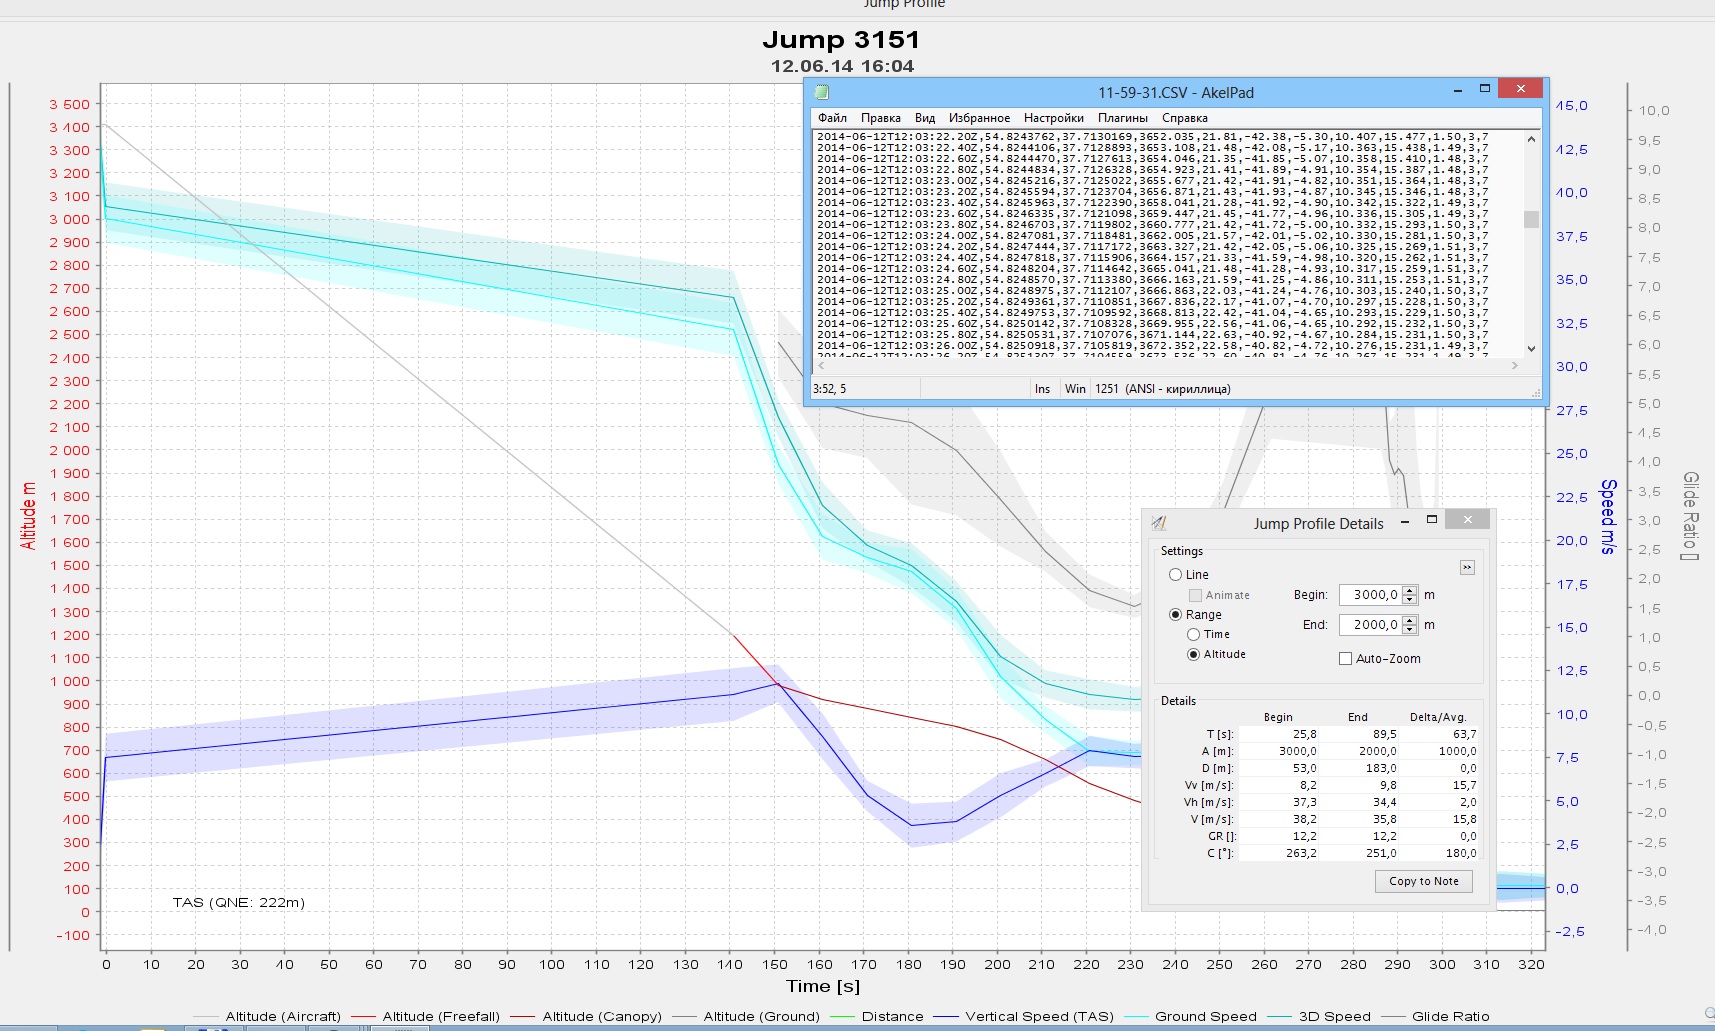Click CSV line starting 2014-06-12T12:03:24.00Z
The height and width of the screenshot is (1031, 1715).
point(1152,235)
